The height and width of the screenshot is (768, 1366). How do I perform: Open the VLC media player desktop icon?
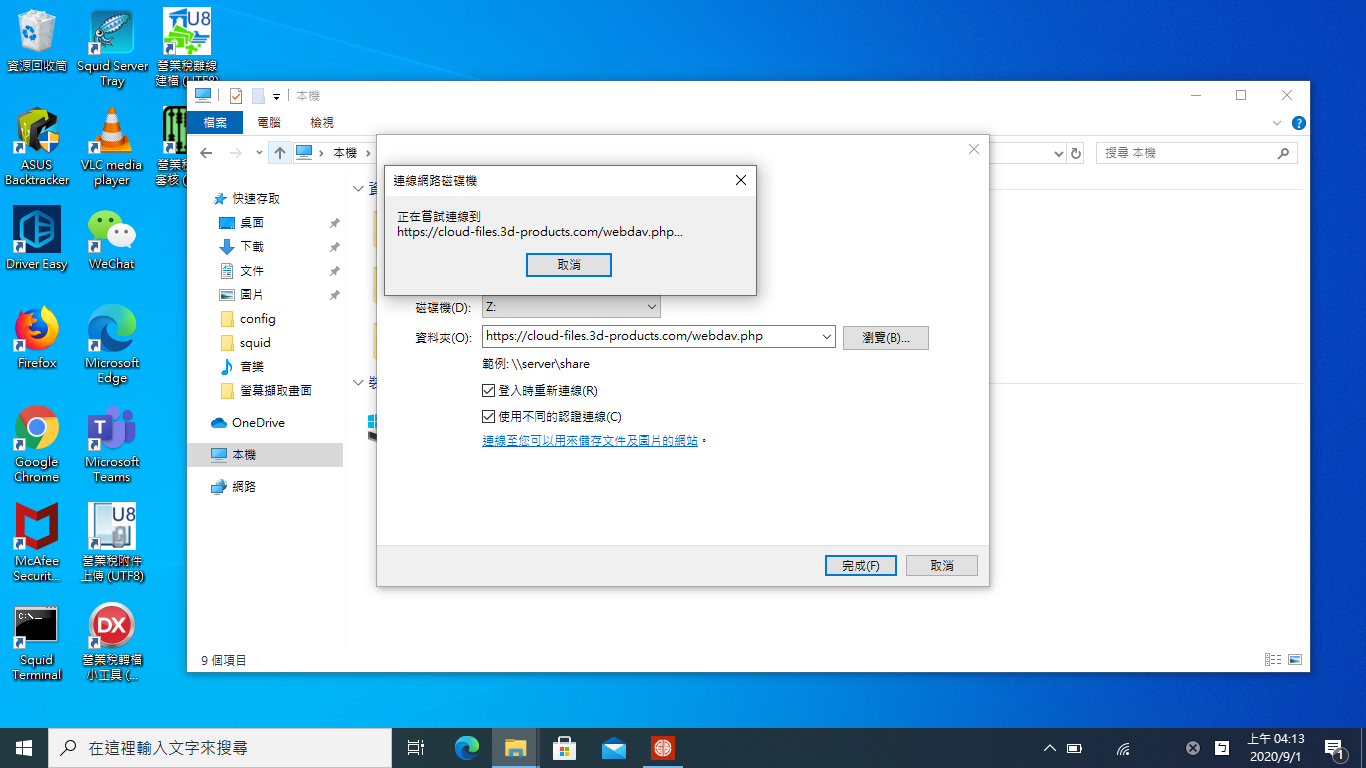pos(112,134)
